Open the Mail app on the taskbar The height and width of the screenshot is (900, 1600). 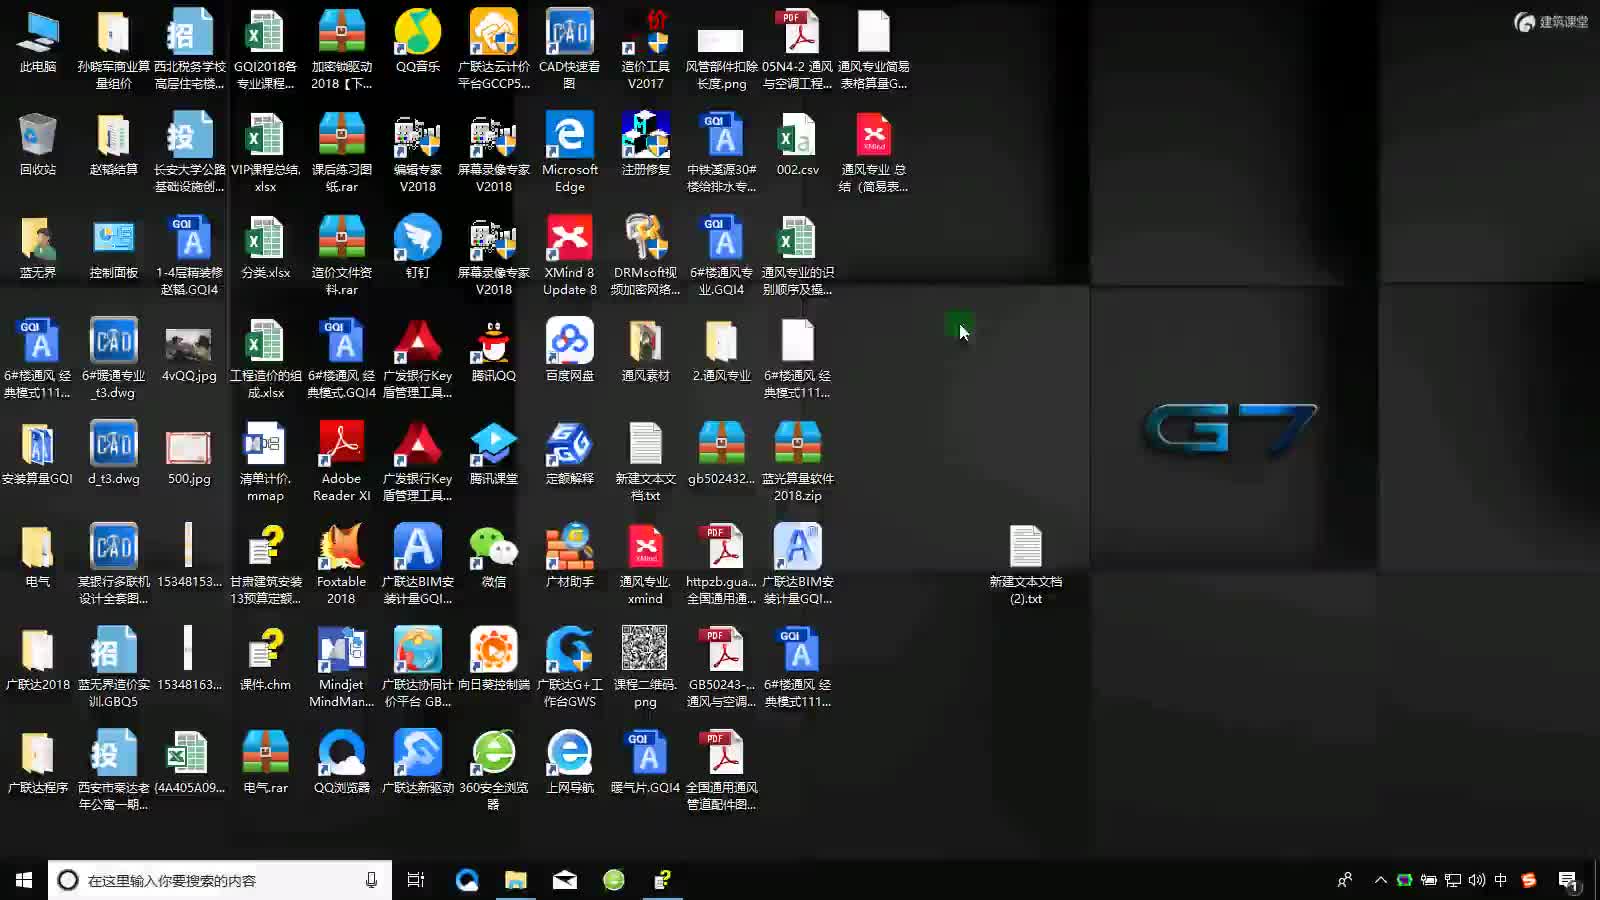coord(565,880)
